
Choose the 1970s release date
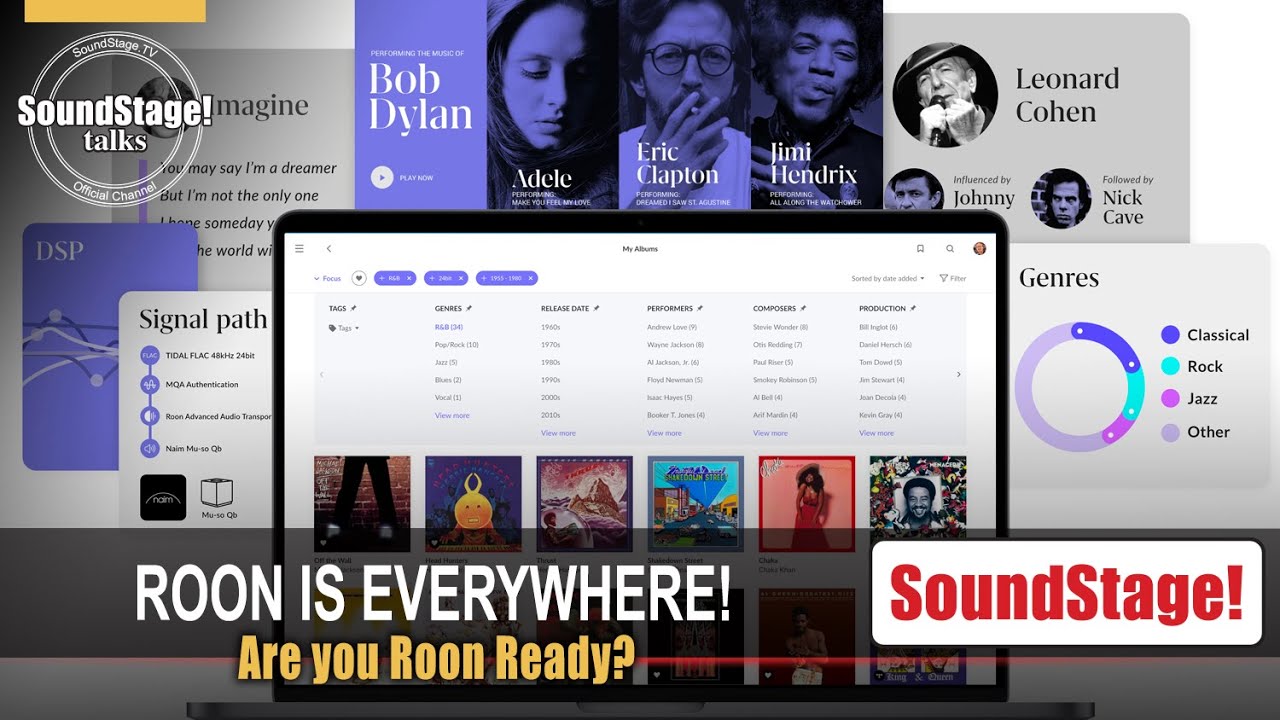click(551, 345)
